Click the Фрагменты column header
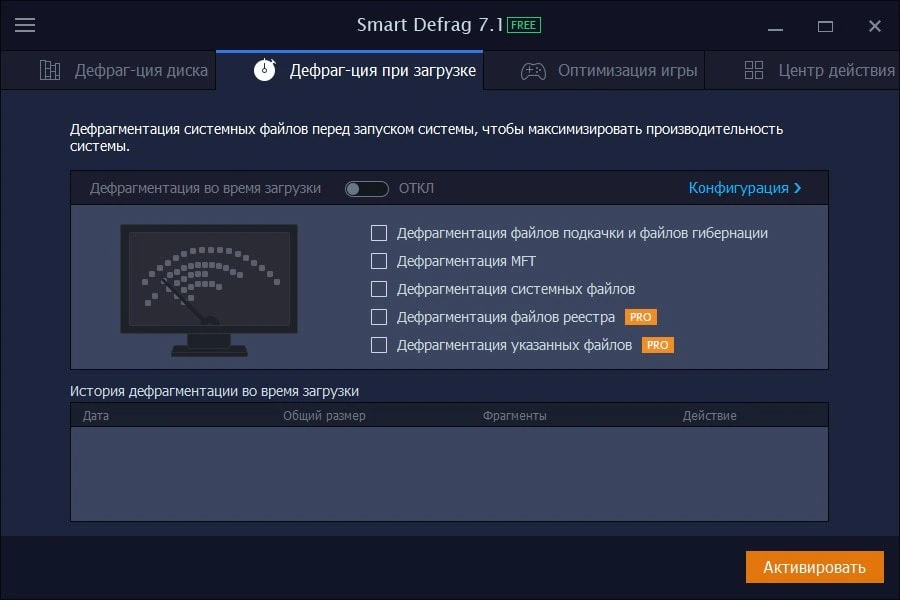The width and height of the screenshot is (900, 600). click(x=514, y=416)
